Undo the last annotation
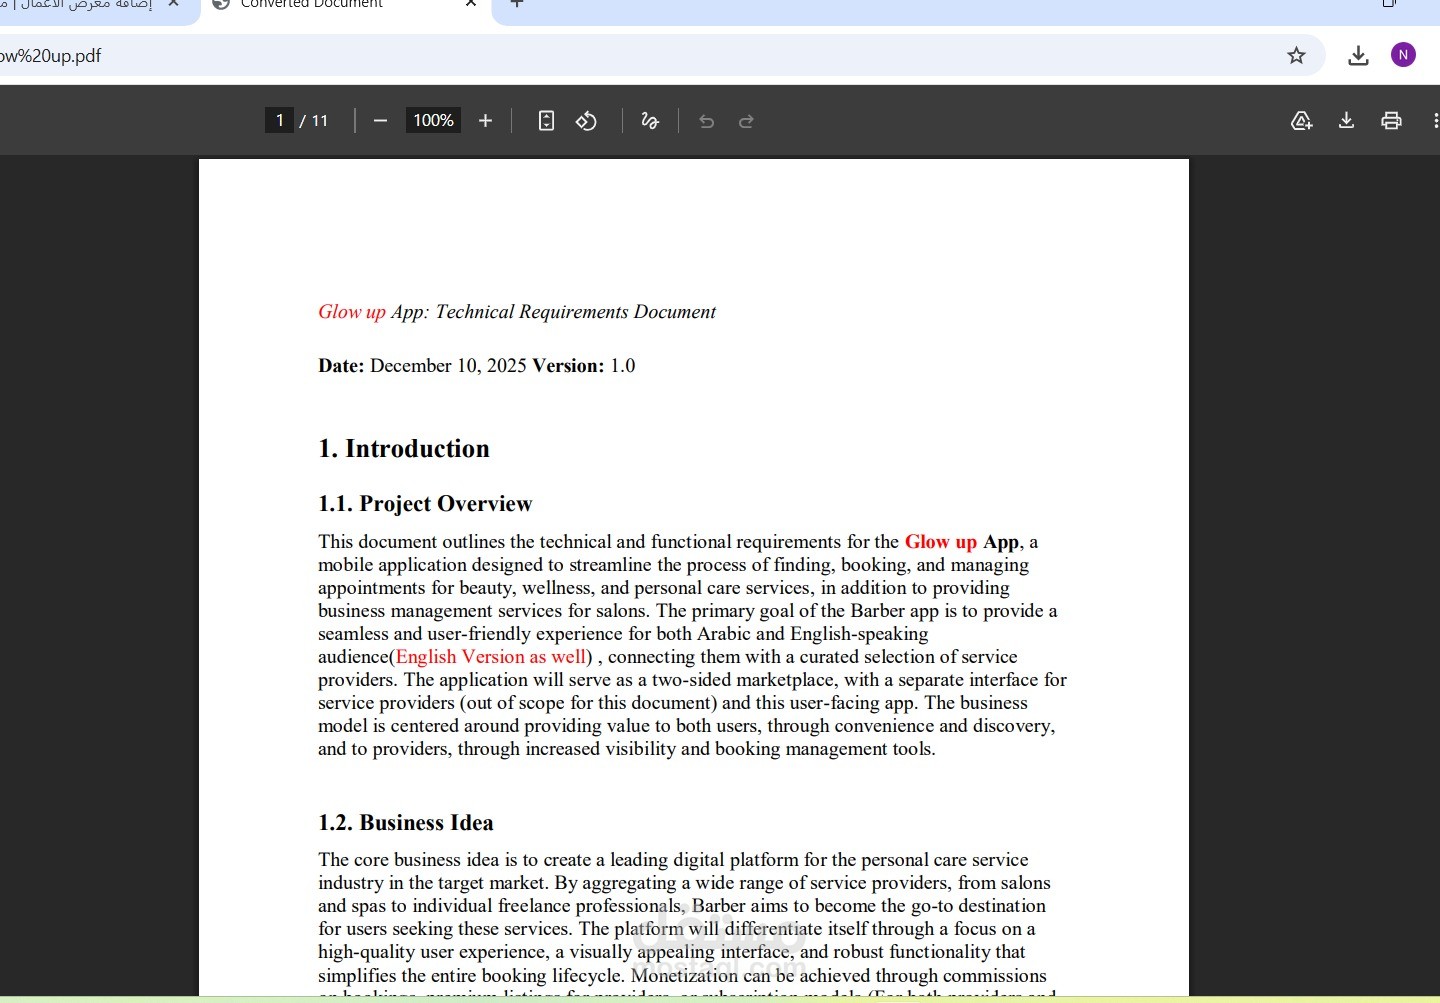Screen dimensions: 1440x1003 [707, 121]
